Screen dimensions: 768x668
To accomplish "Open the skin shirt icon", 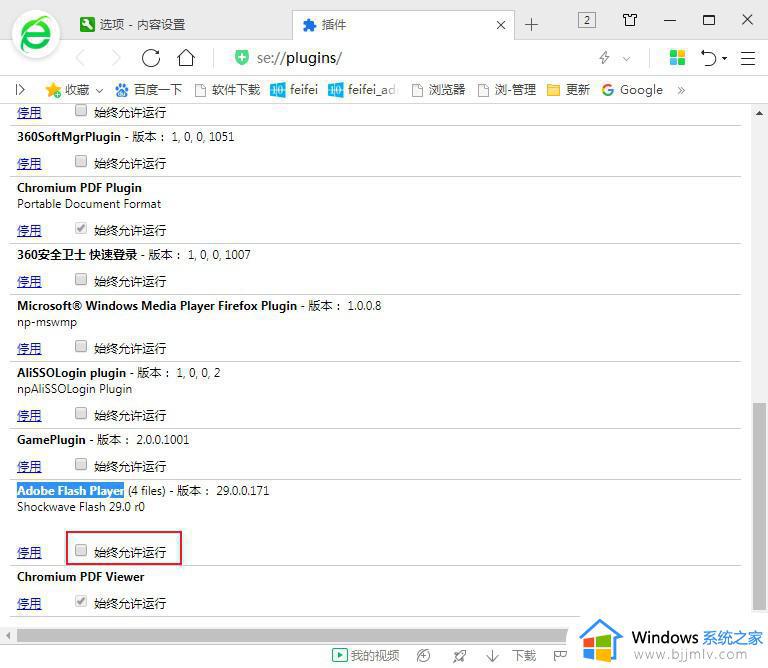I will coord(630,20).
